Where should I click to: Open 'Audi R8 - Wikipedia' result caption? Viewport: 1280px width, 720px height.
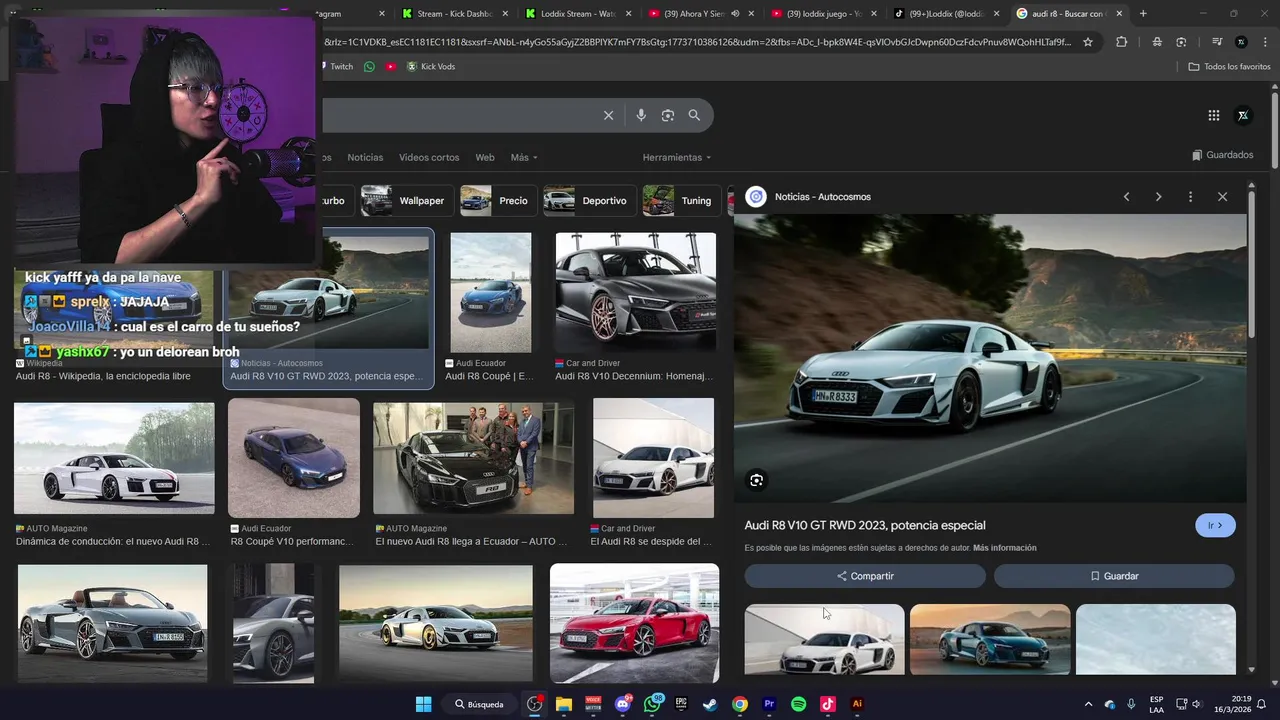click(103, 376)
